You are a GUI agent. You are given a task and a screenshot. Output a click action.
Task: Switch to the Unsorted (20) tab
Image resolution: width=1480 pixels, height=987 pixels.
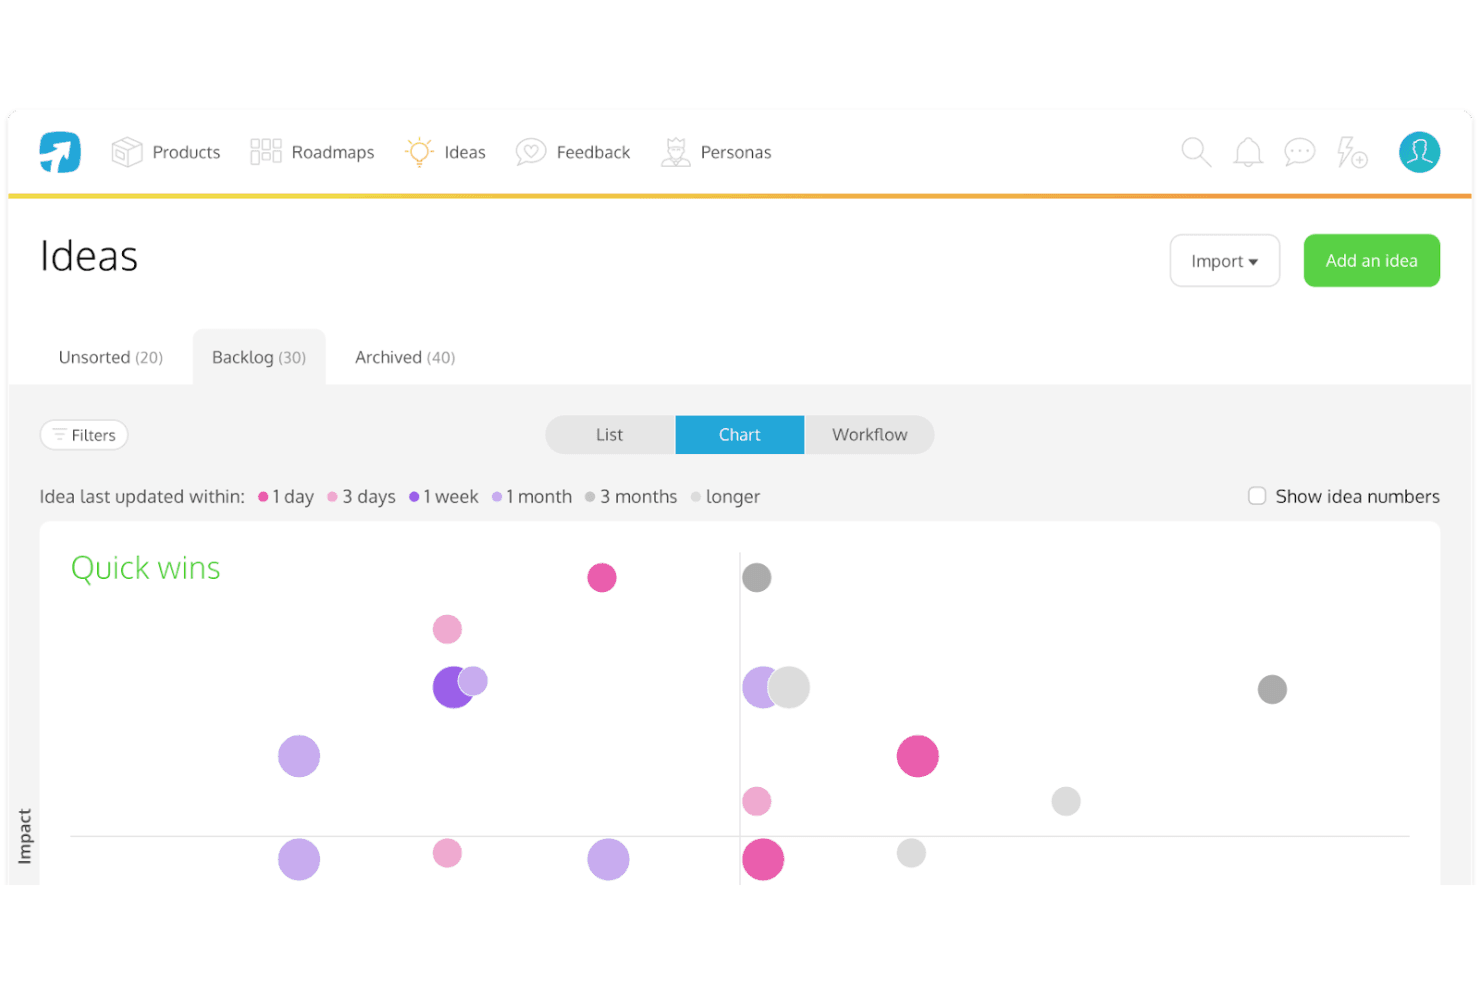coord(111,357)
